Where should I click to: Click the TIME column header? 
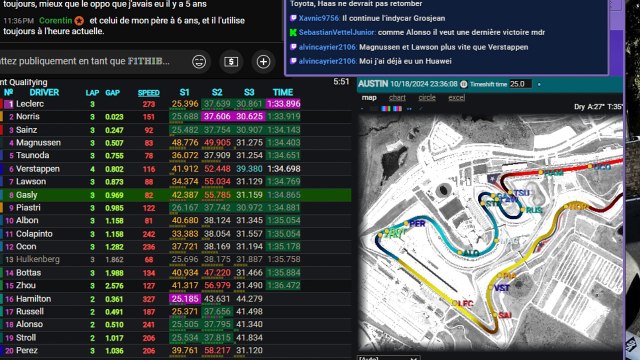[283, 92]
